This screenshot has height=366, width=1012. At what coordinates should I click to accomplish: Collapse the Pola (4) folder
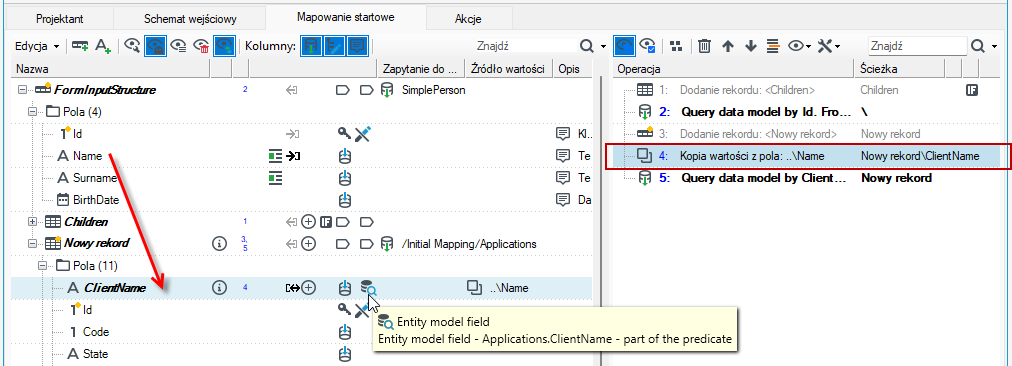click(34, 112)
